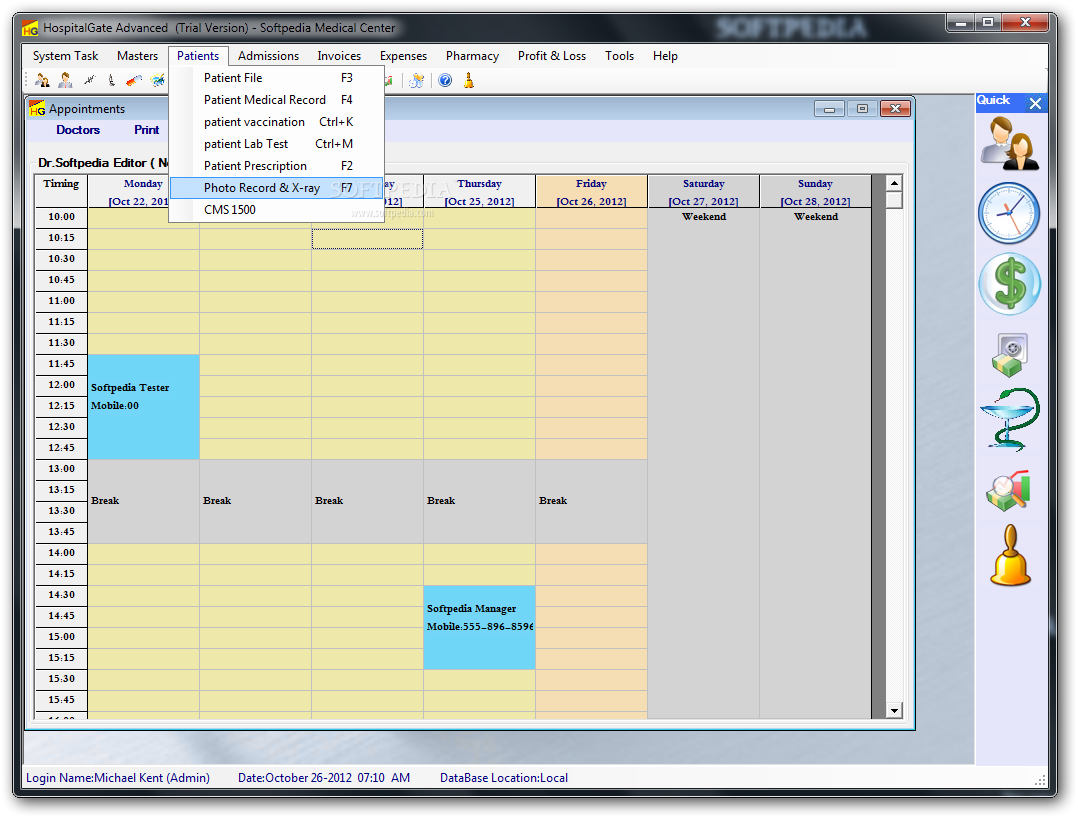
Task: Maximize the Appointments child window
Action: 862,109
